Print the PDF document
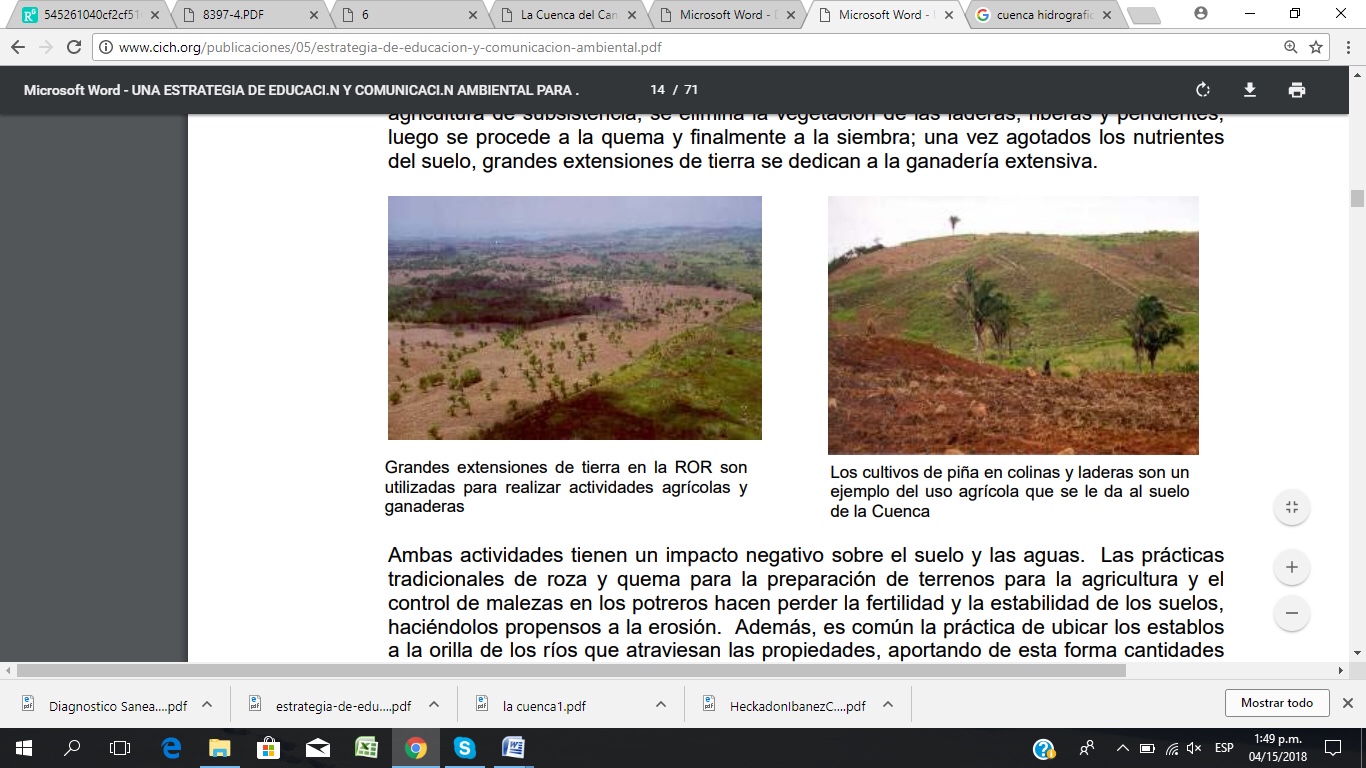The width and height of the screenshot is (1366, 768). coord(1297,90)
